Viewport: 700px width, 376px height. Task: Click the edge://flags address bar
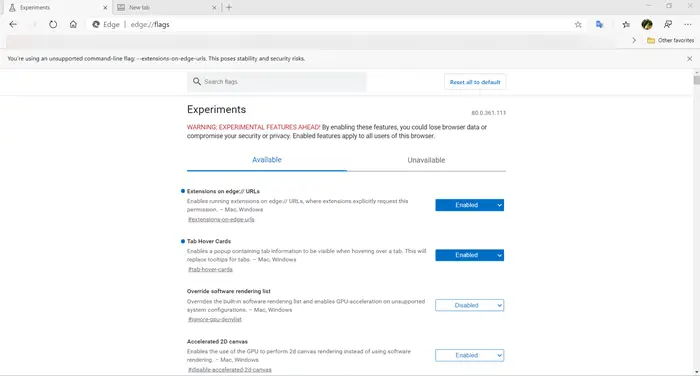click(330, 25)
